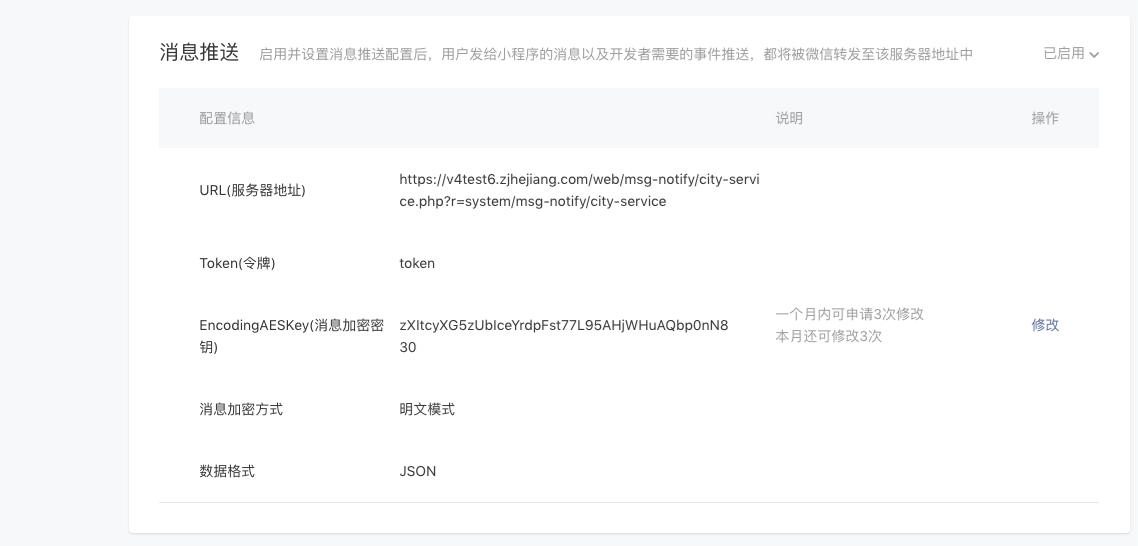Click the 本月还可修改3次 note

(828, 336)
